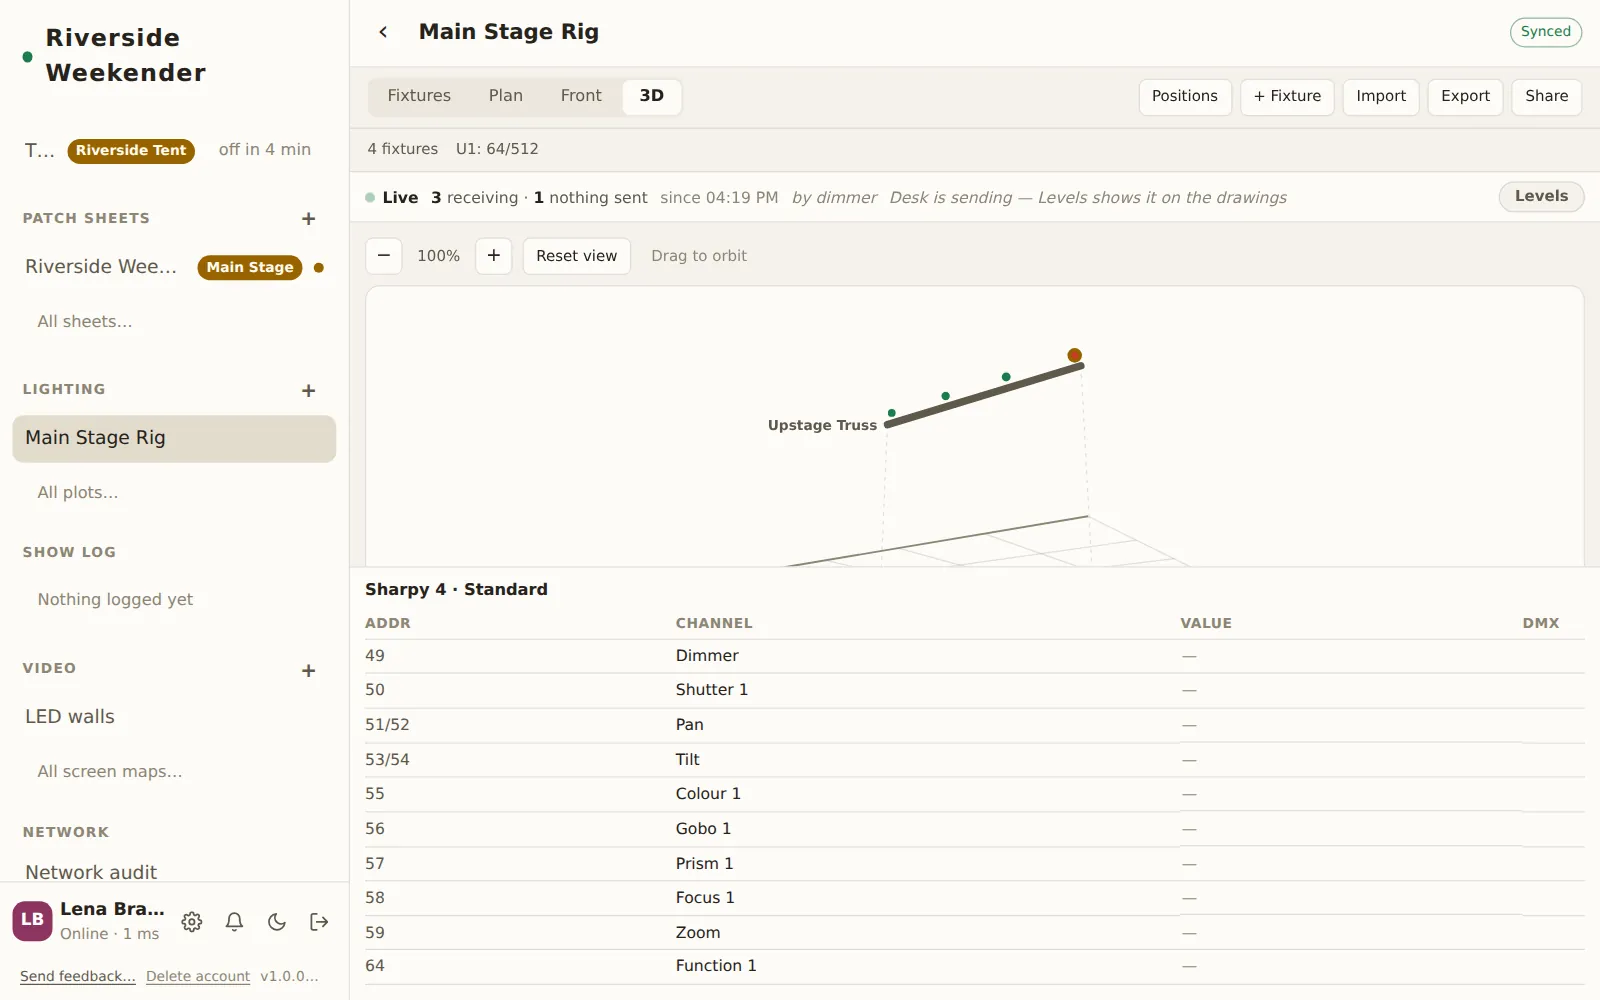The image size is (1600, 1000).
Task: Zoom in with the plus button
Action: (494, 256)
